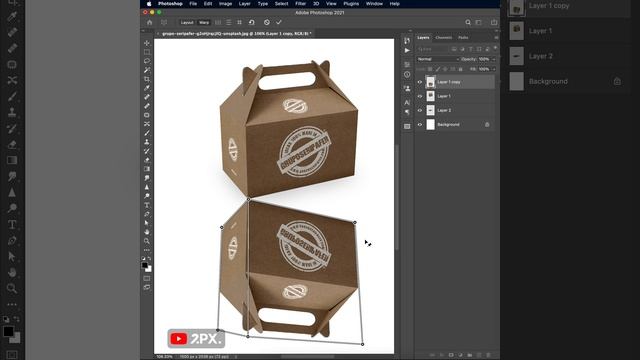Switch to the Channels tab
Viewport: 640px width, 360px height.
point(443,38)
